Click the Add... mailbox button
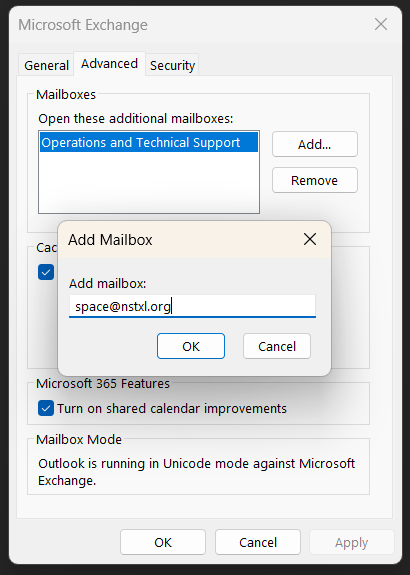The image size is (410, 575). [315, 144]
